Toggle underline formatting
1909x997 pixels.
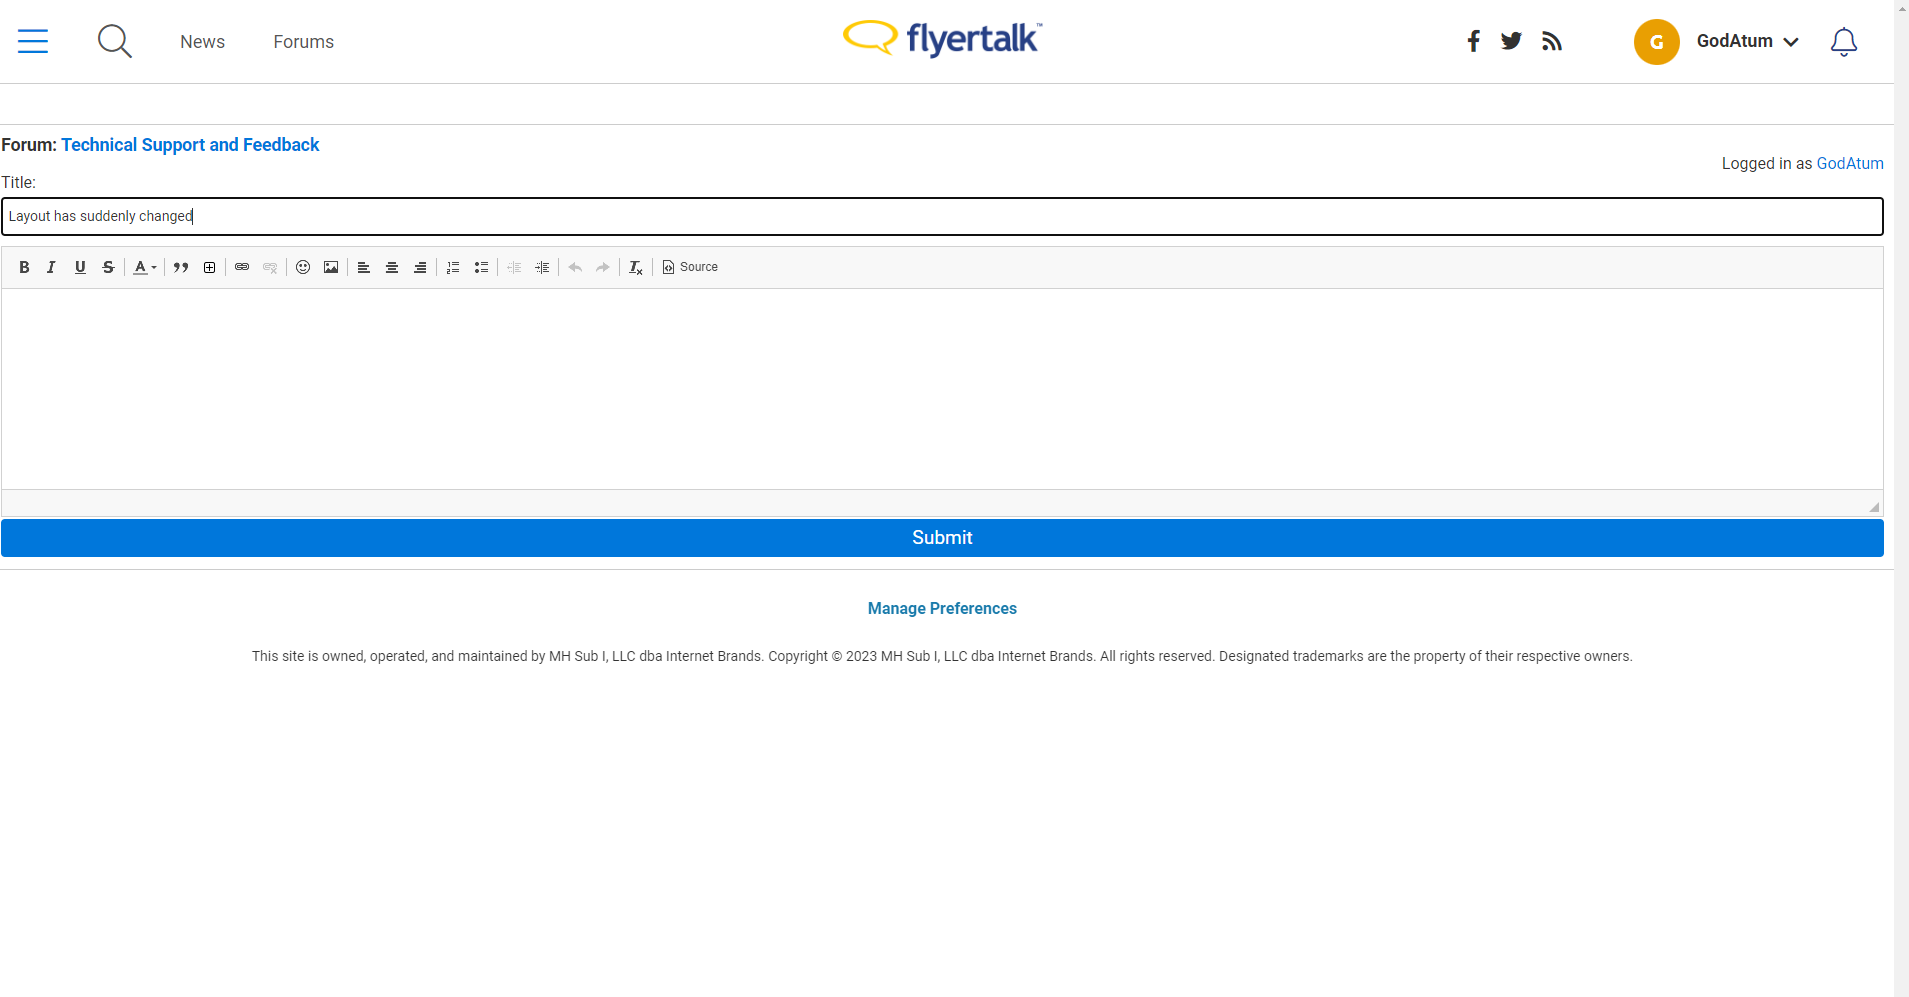[80, 267]
